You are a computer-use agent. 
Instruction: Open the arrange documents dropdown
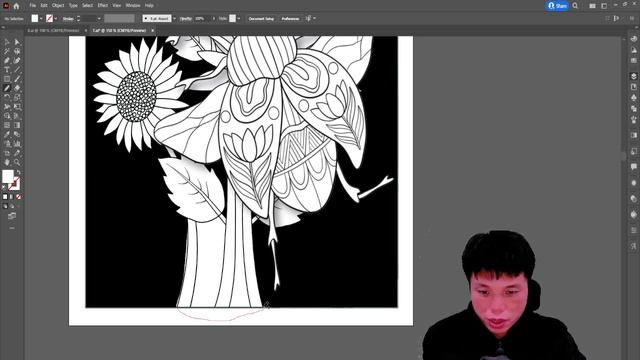592,6
